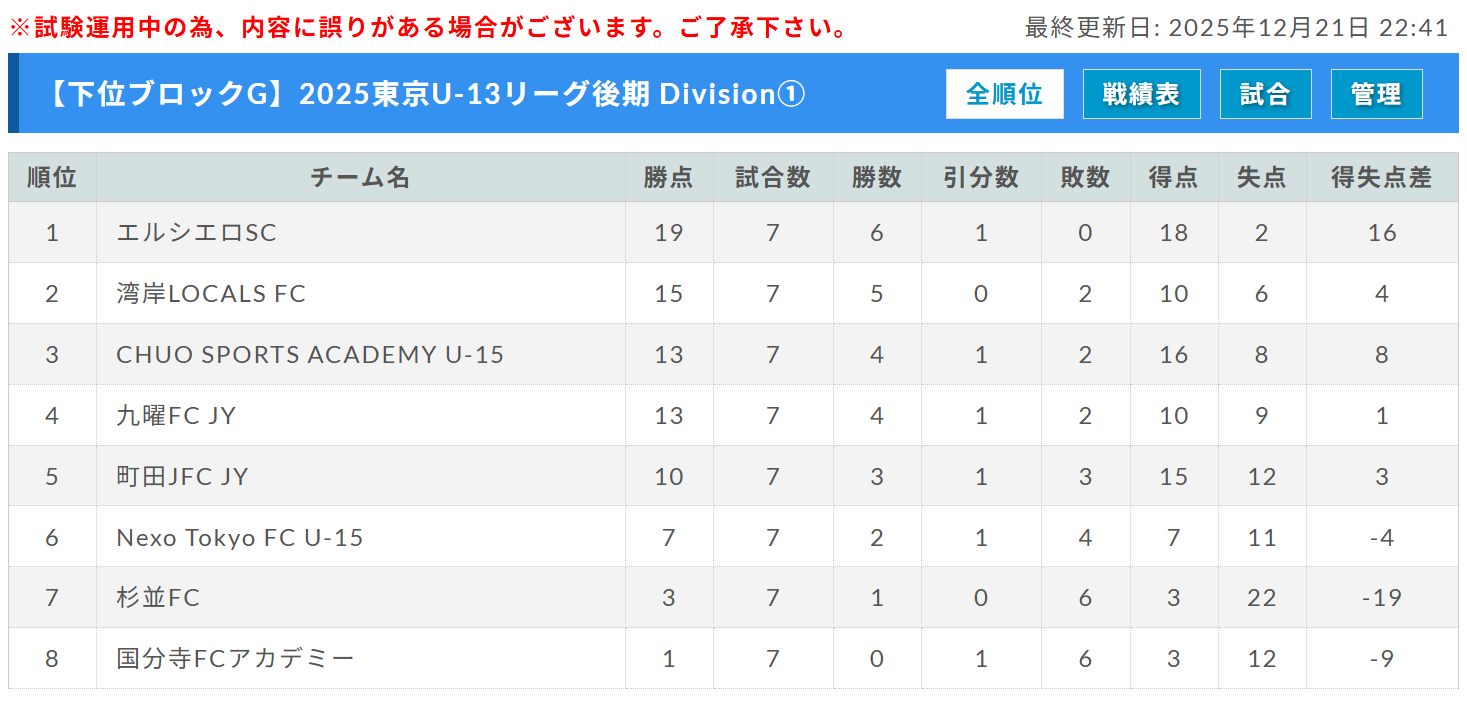Click team 九曜FC JY

tap(176, 416)
